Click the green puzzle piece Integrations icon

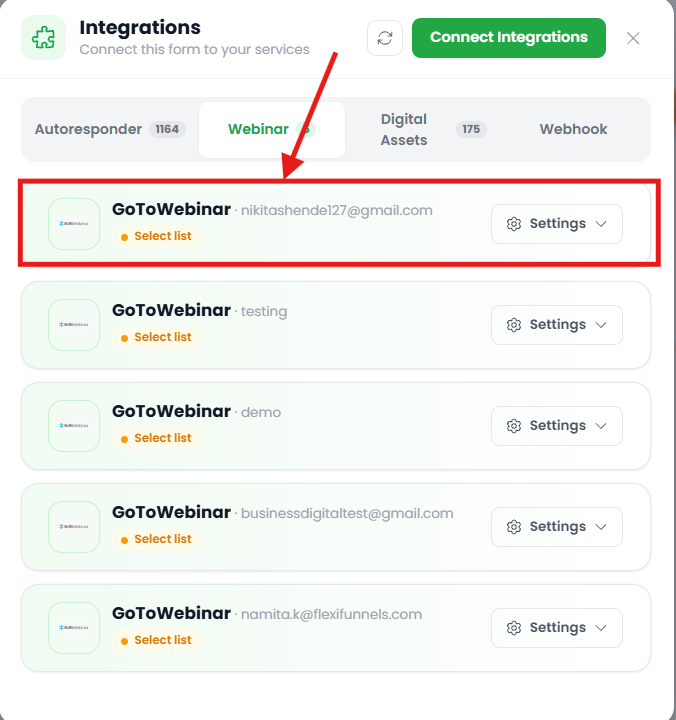(x=44, y=38)
